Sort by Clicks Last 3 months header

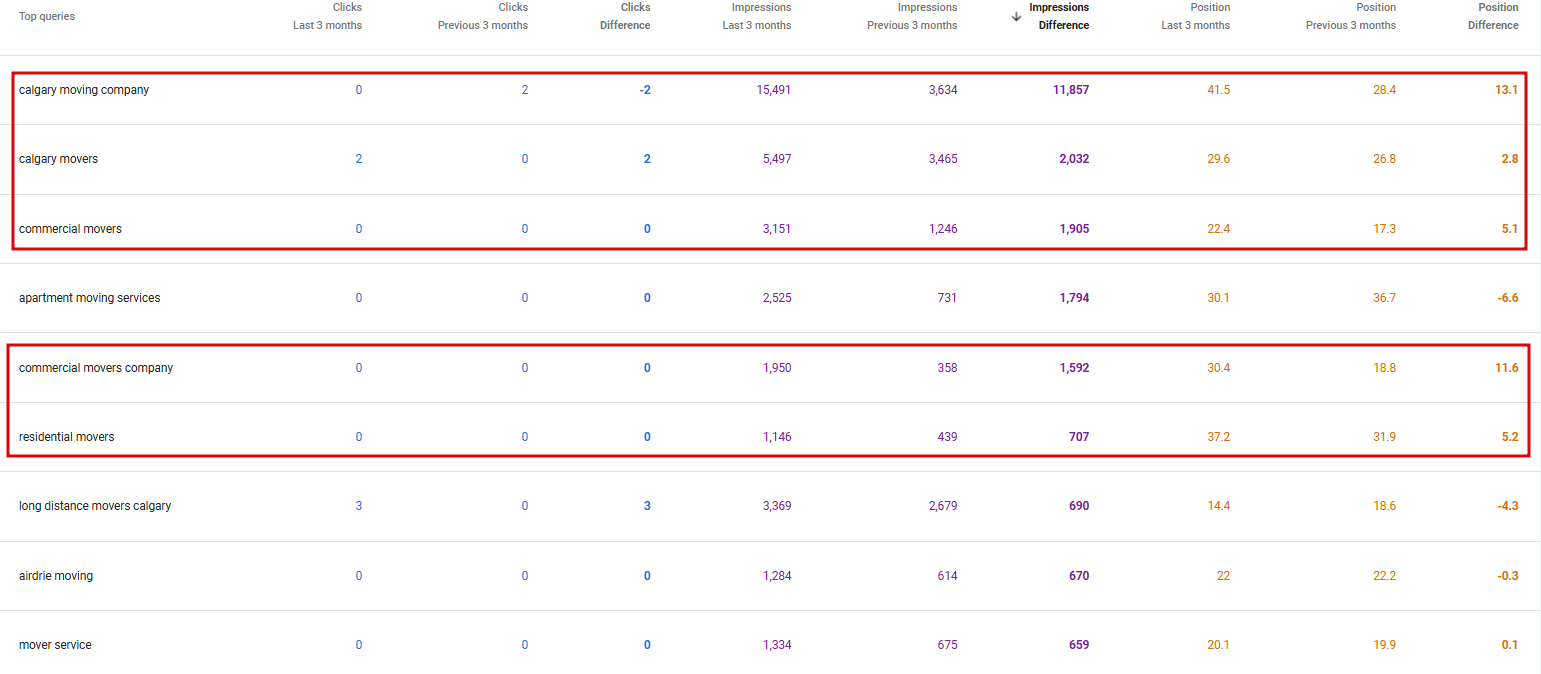[x=328, y=16]
